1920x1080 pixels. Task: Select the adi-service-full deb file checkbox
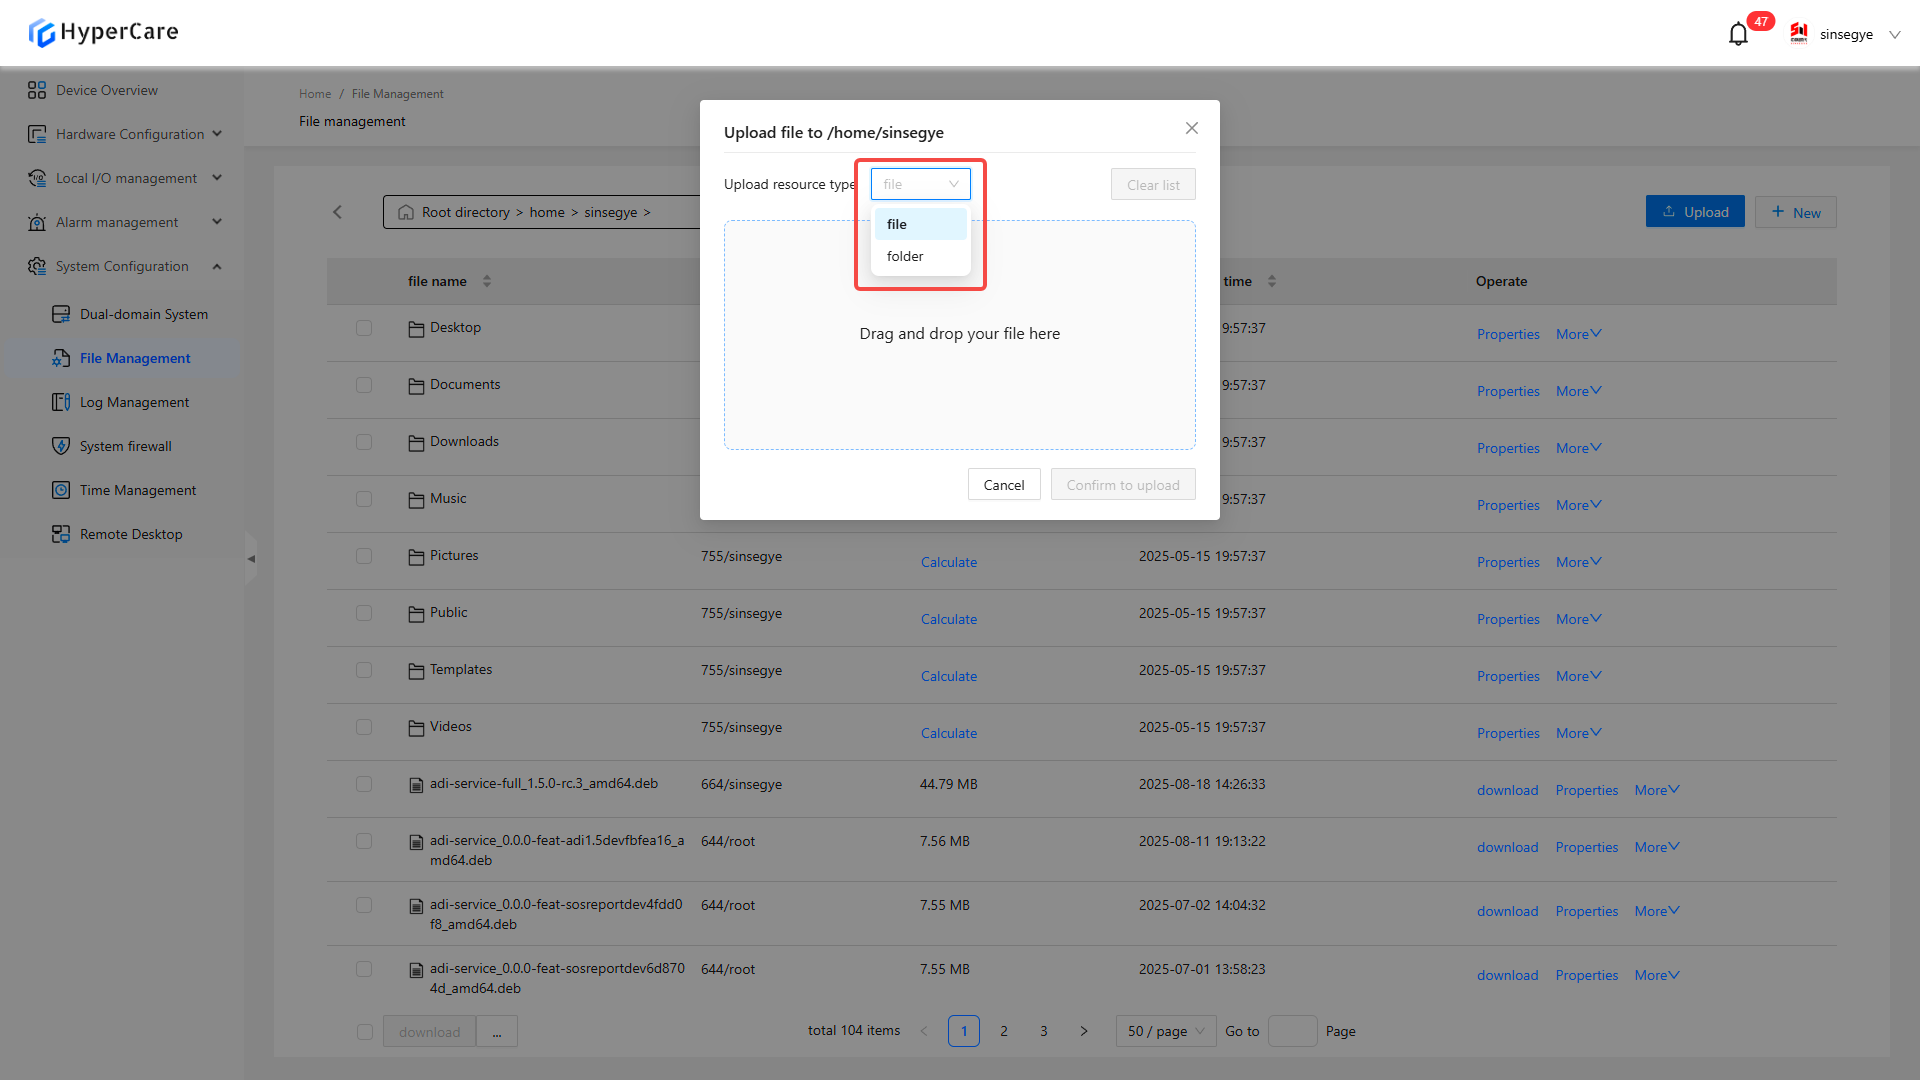[x=364, y=784]
